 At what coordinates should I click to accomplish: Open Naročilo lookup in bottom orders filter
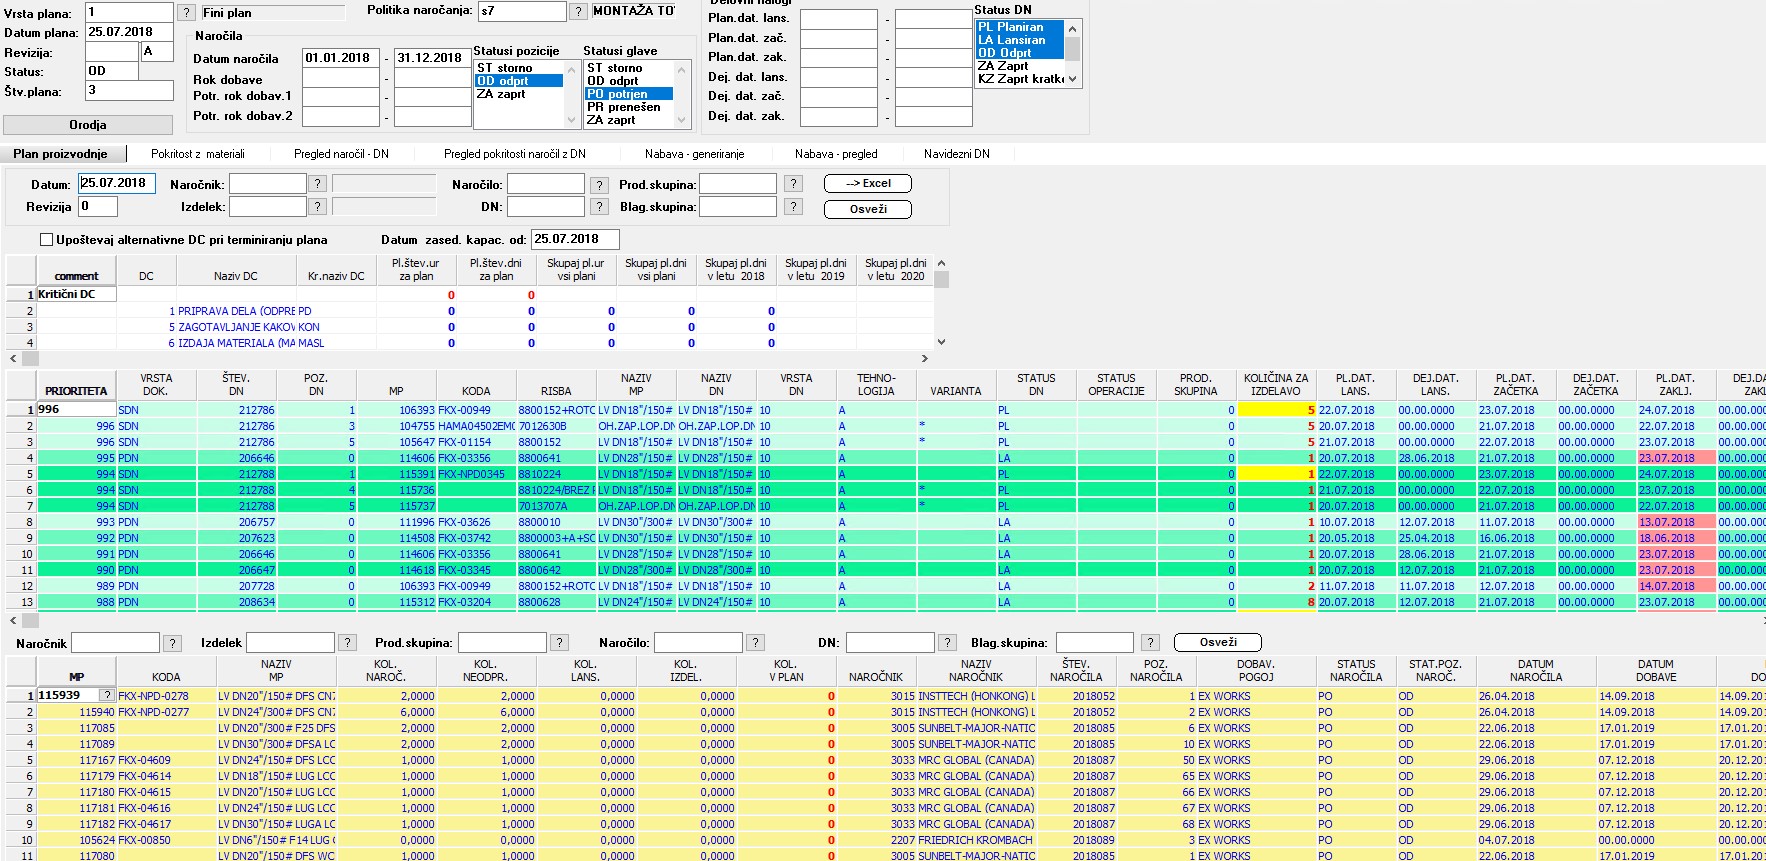[755, 643]
